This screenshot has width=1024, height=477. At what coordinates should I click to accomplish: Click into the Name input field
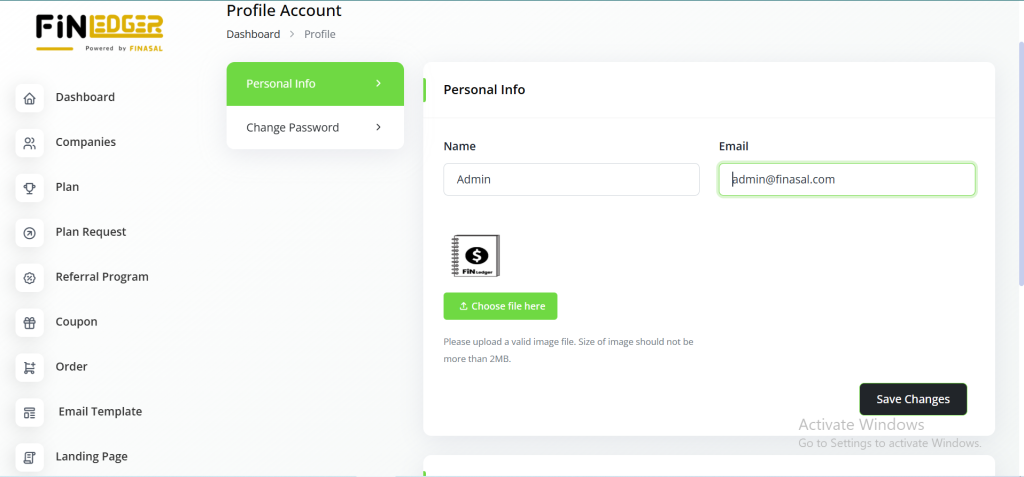(571, 180)
